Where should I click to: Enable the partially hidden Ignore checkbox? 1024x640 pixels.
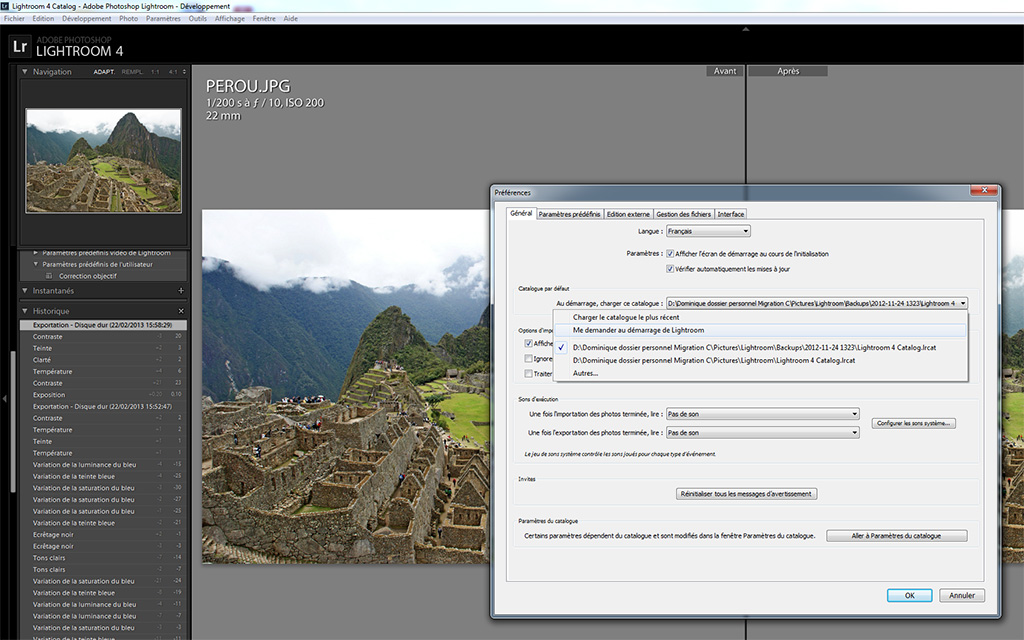pos(528,359)
